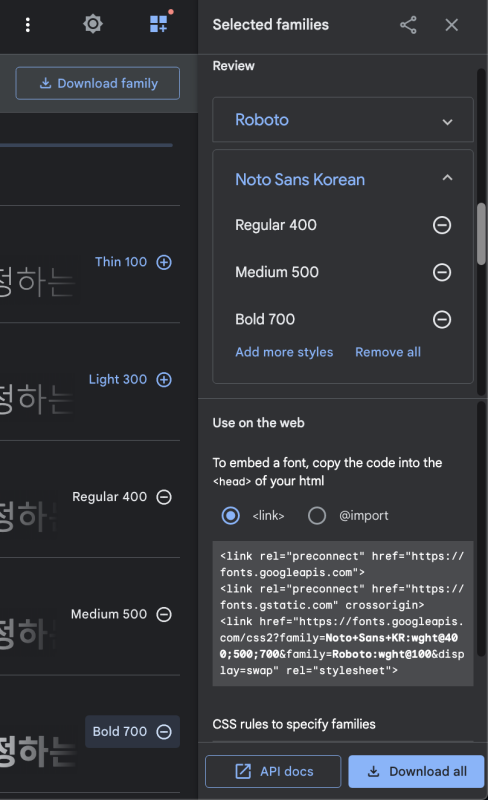This screenshot has height=800, width=488.
Task: Open the three-dot more options menu
Action: click(x=28, y=24)
